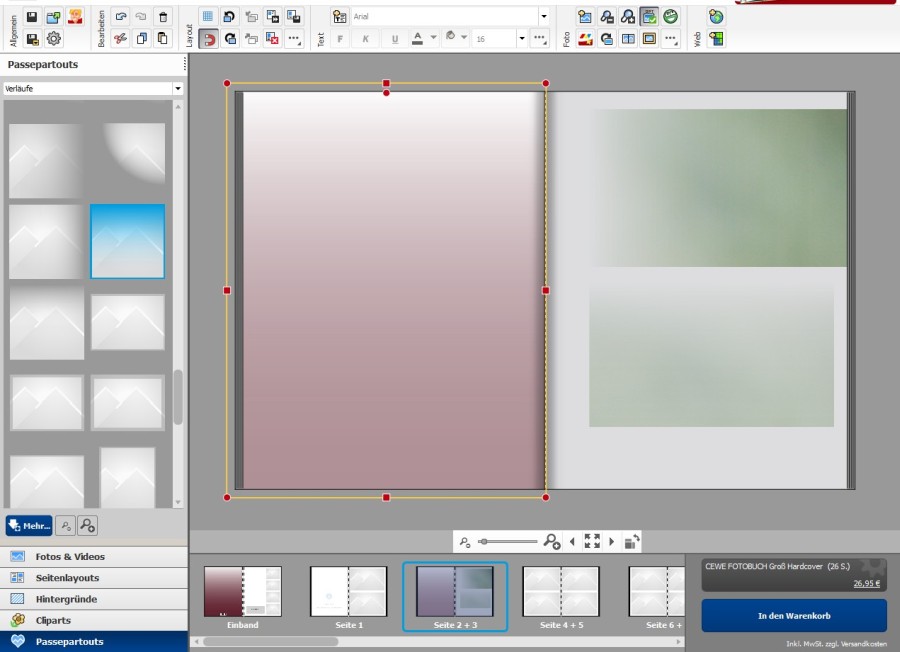The image size is (900, 652).
Task: Click the In den Warenkorb button
Action: coord(794,616)
